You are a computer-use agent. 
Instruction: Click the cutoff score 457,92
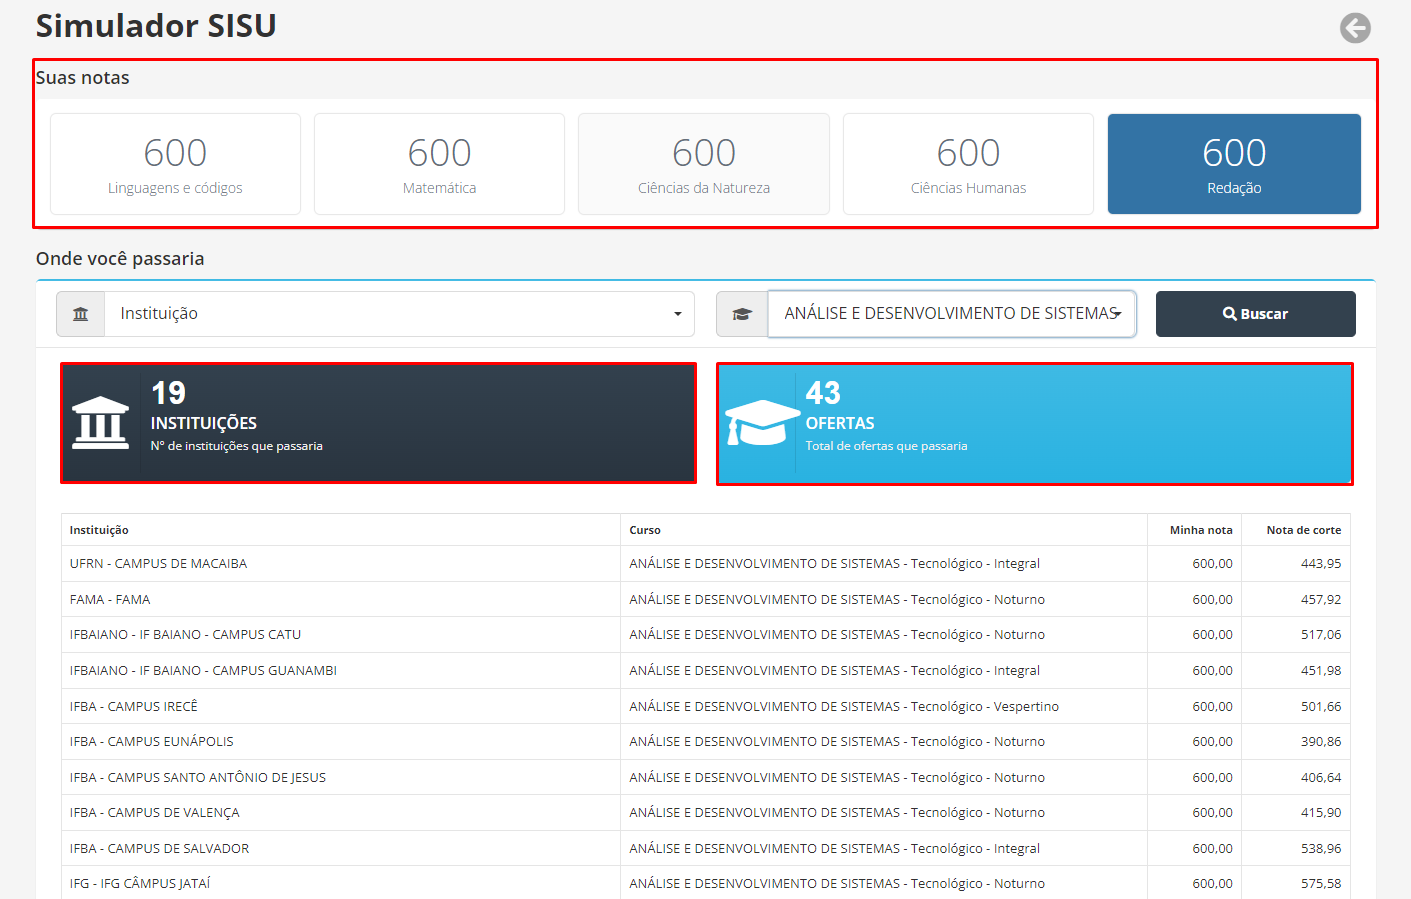[x=1321, y=600]
